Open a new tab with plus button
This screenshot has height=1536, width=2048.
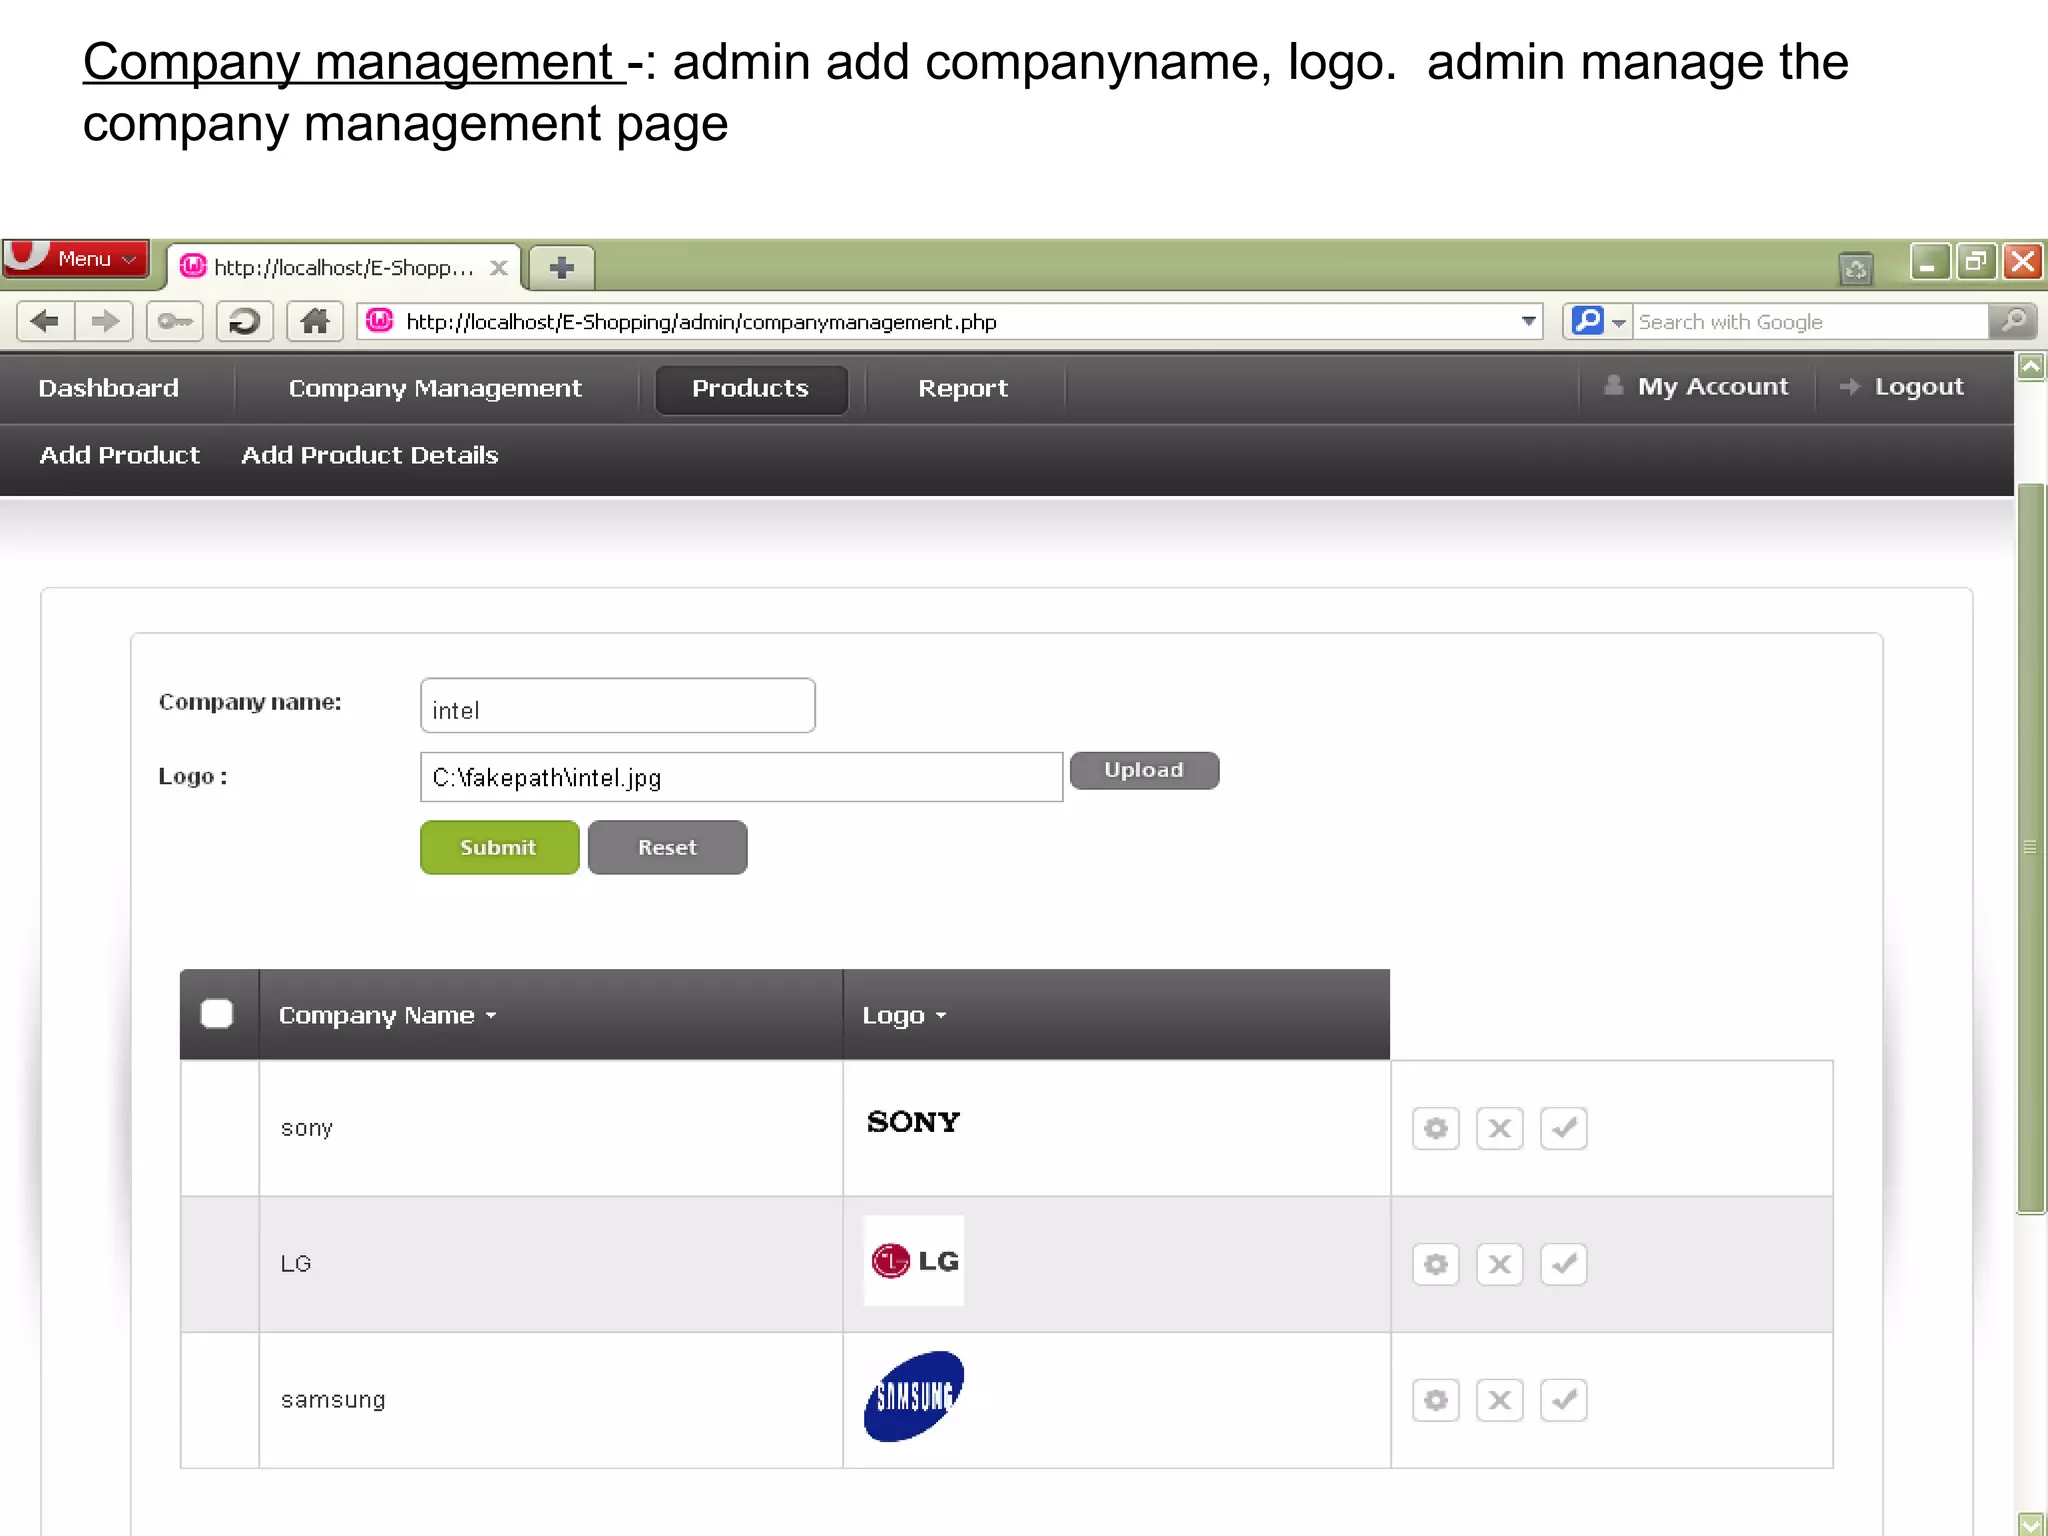click(x=562, y=268)
